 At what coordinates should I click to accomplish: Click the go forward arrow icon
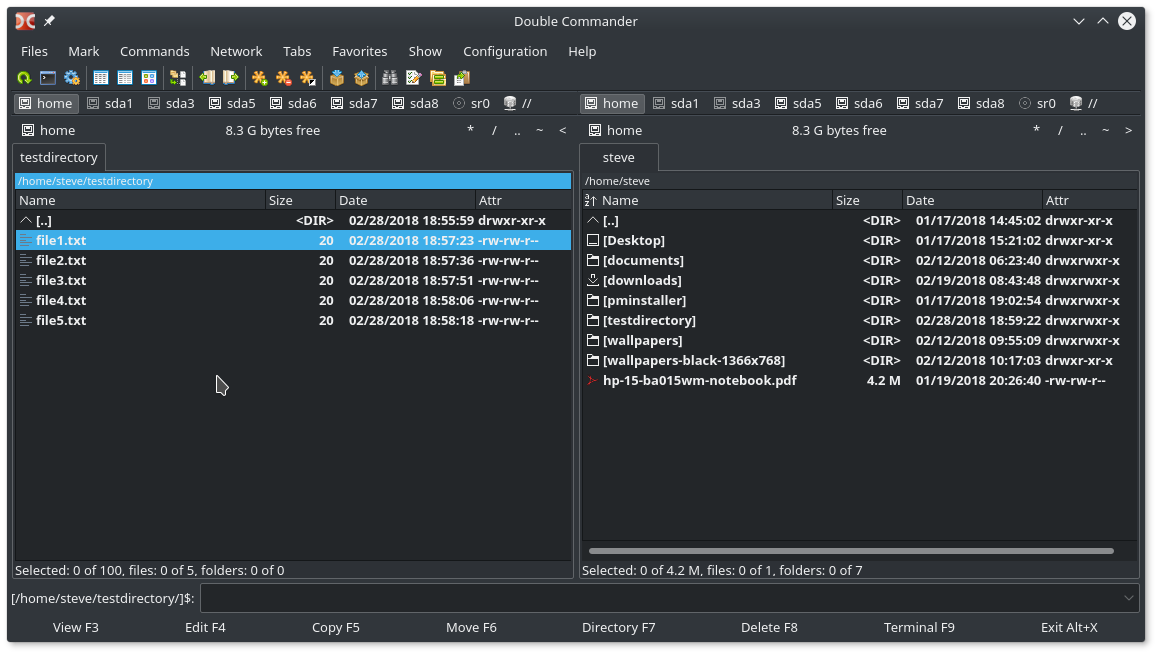point(231,78)
